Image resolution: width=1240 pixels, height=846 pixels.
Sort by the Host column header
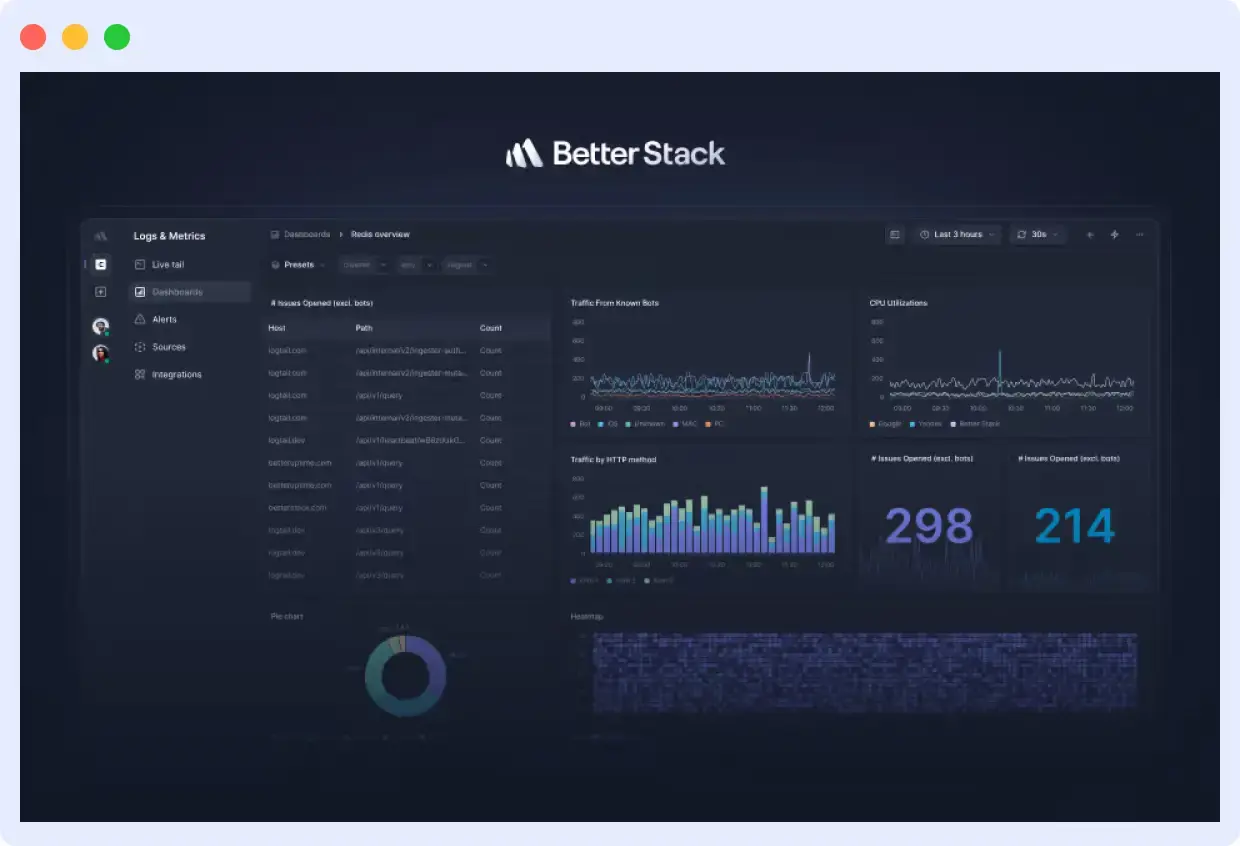click(x=277, y=328)
